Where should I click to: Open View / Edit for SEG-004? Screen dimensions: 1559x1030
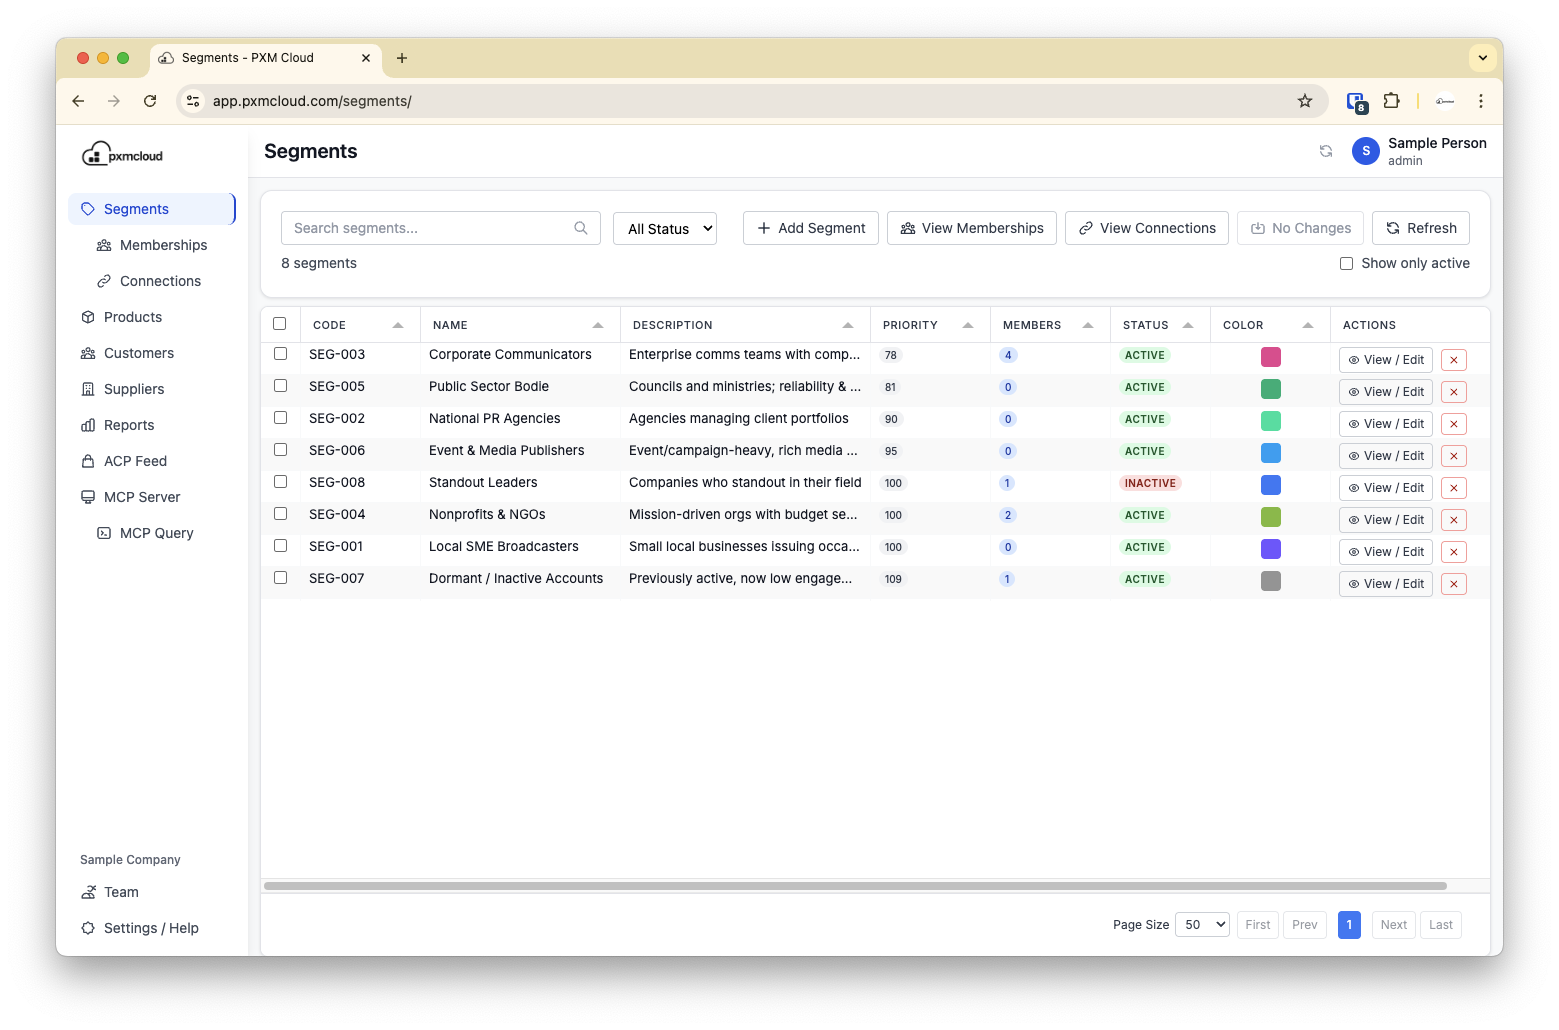click(x=1386, y=520)
